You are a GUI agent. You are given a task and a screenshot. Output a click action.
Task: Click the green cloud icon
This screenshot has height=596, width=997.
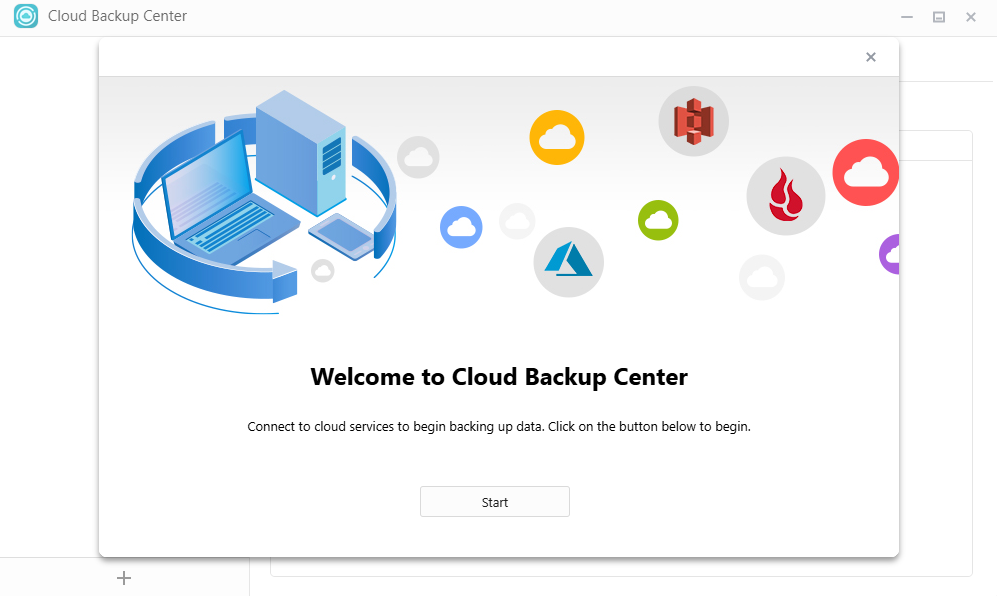point(658,220)
